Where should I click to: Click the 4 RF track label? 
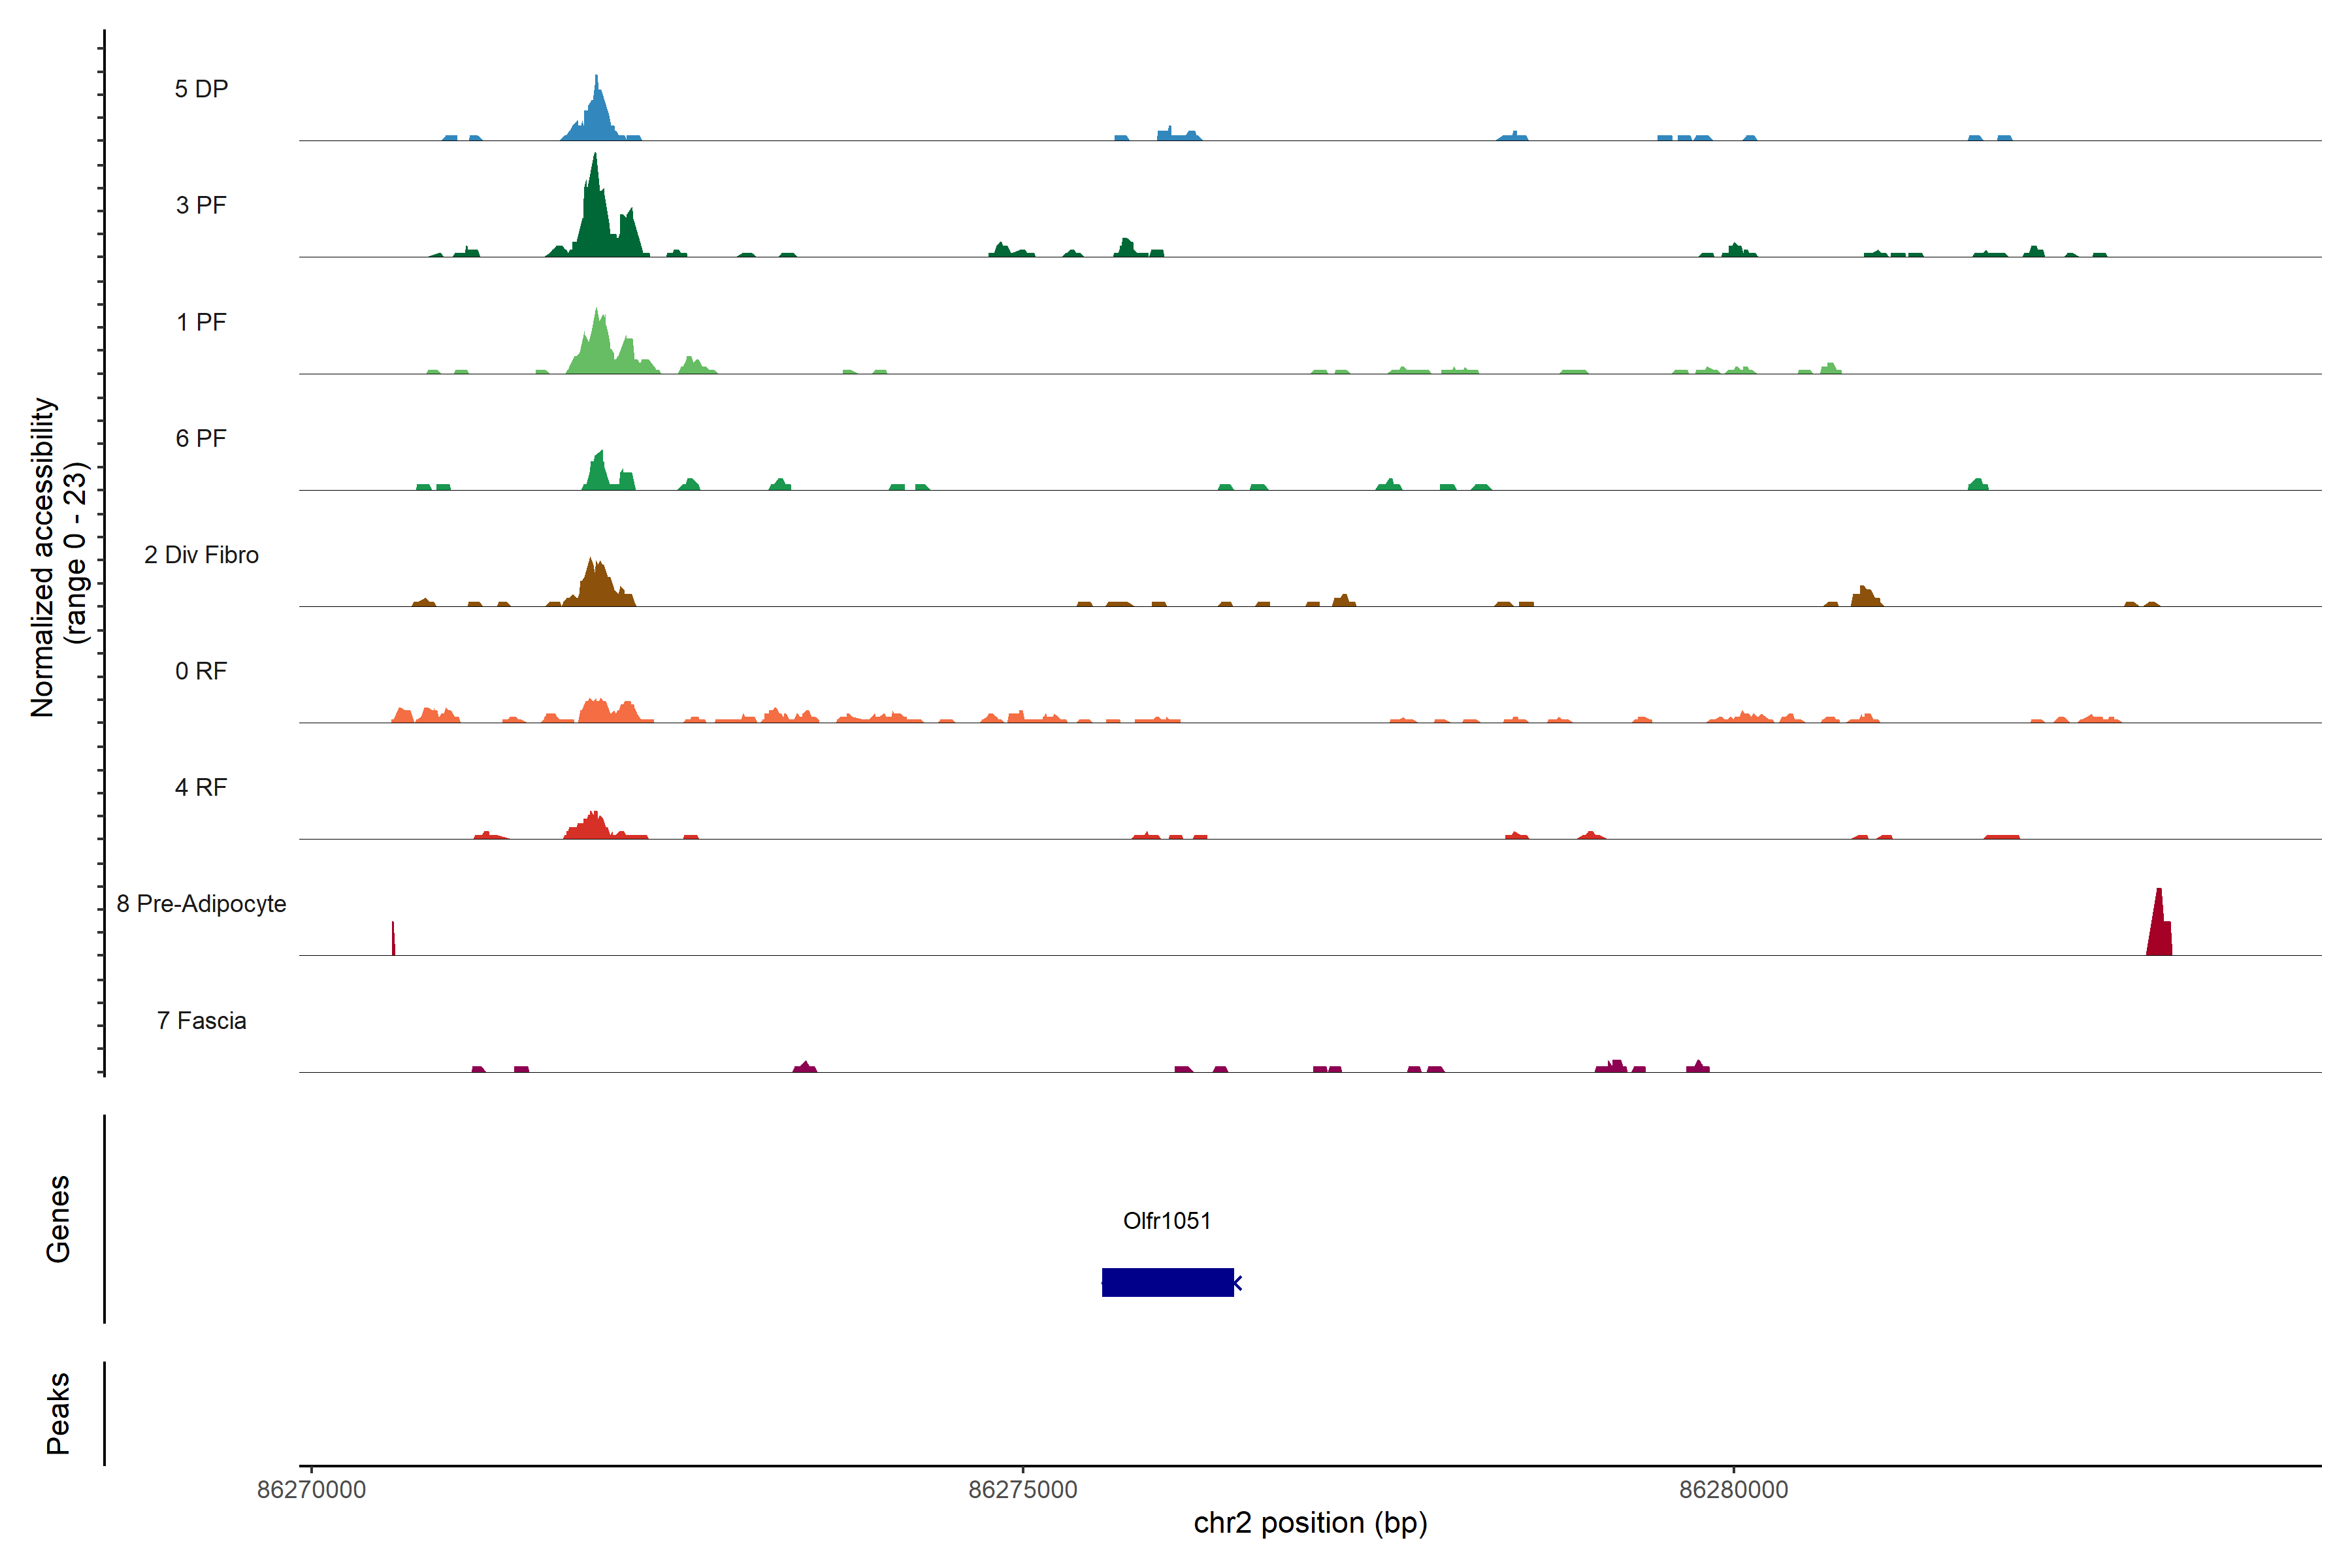point(201,787)
